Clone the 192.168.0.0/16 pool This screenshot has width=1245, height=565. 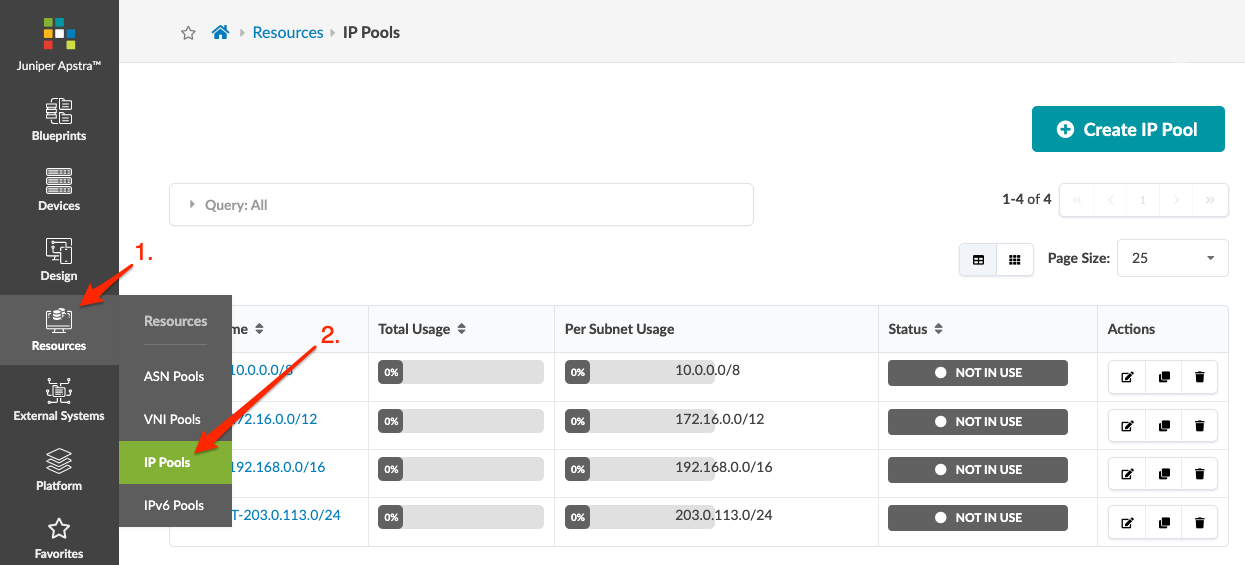(x=1163, y=474)
